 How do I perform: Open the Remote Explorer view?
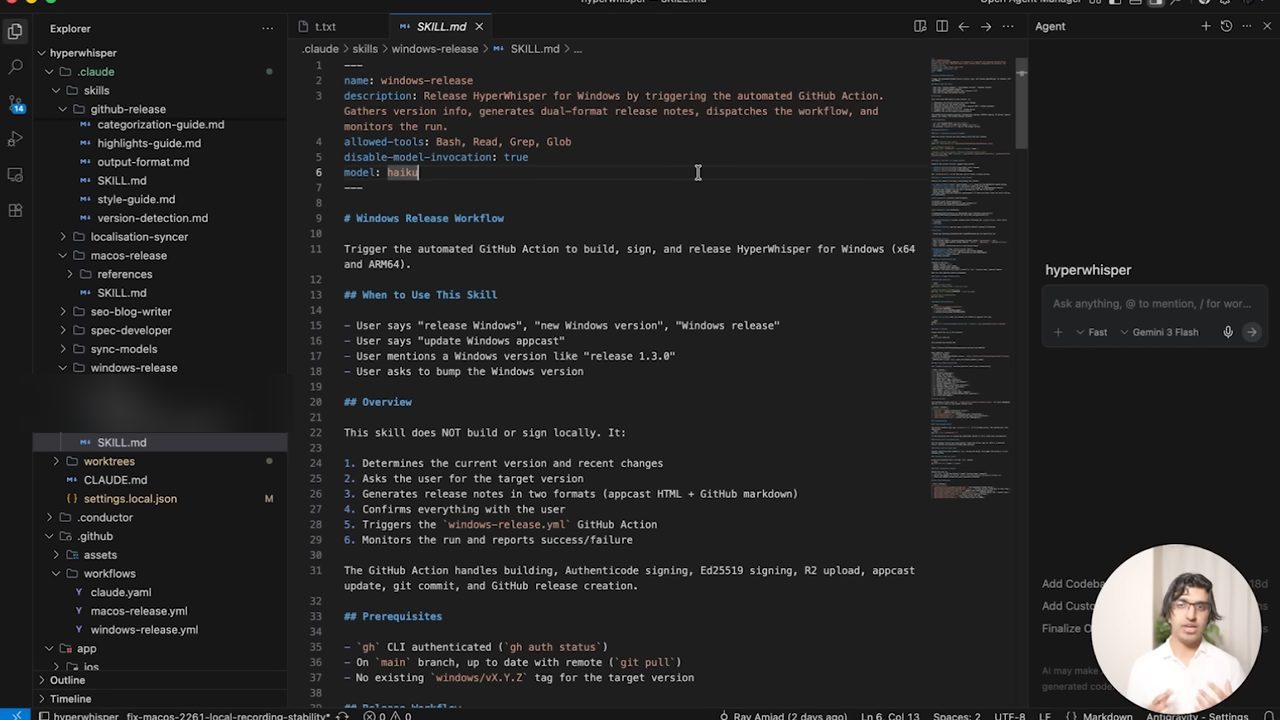pos(15,175)
